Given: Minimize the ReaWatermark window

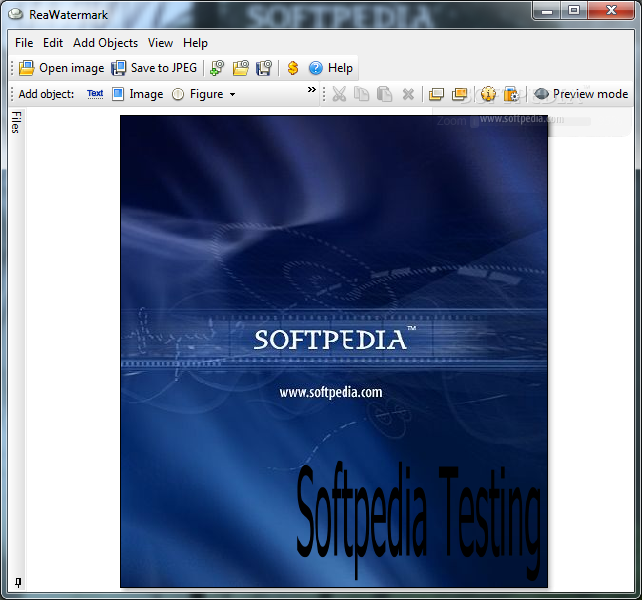Looking at the screenshot, I should pyautogui.click(x=547, y=11).
